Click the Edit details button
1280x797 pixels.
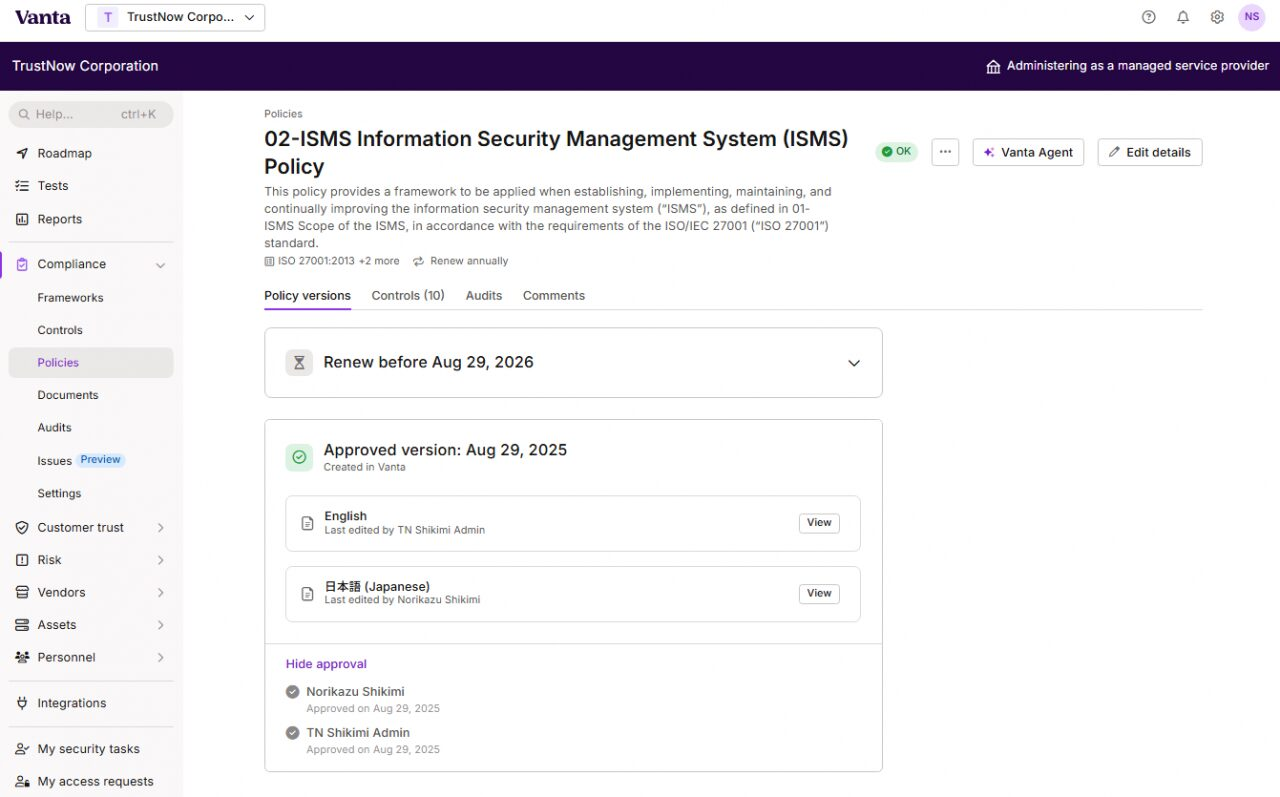click(1149, 152)
